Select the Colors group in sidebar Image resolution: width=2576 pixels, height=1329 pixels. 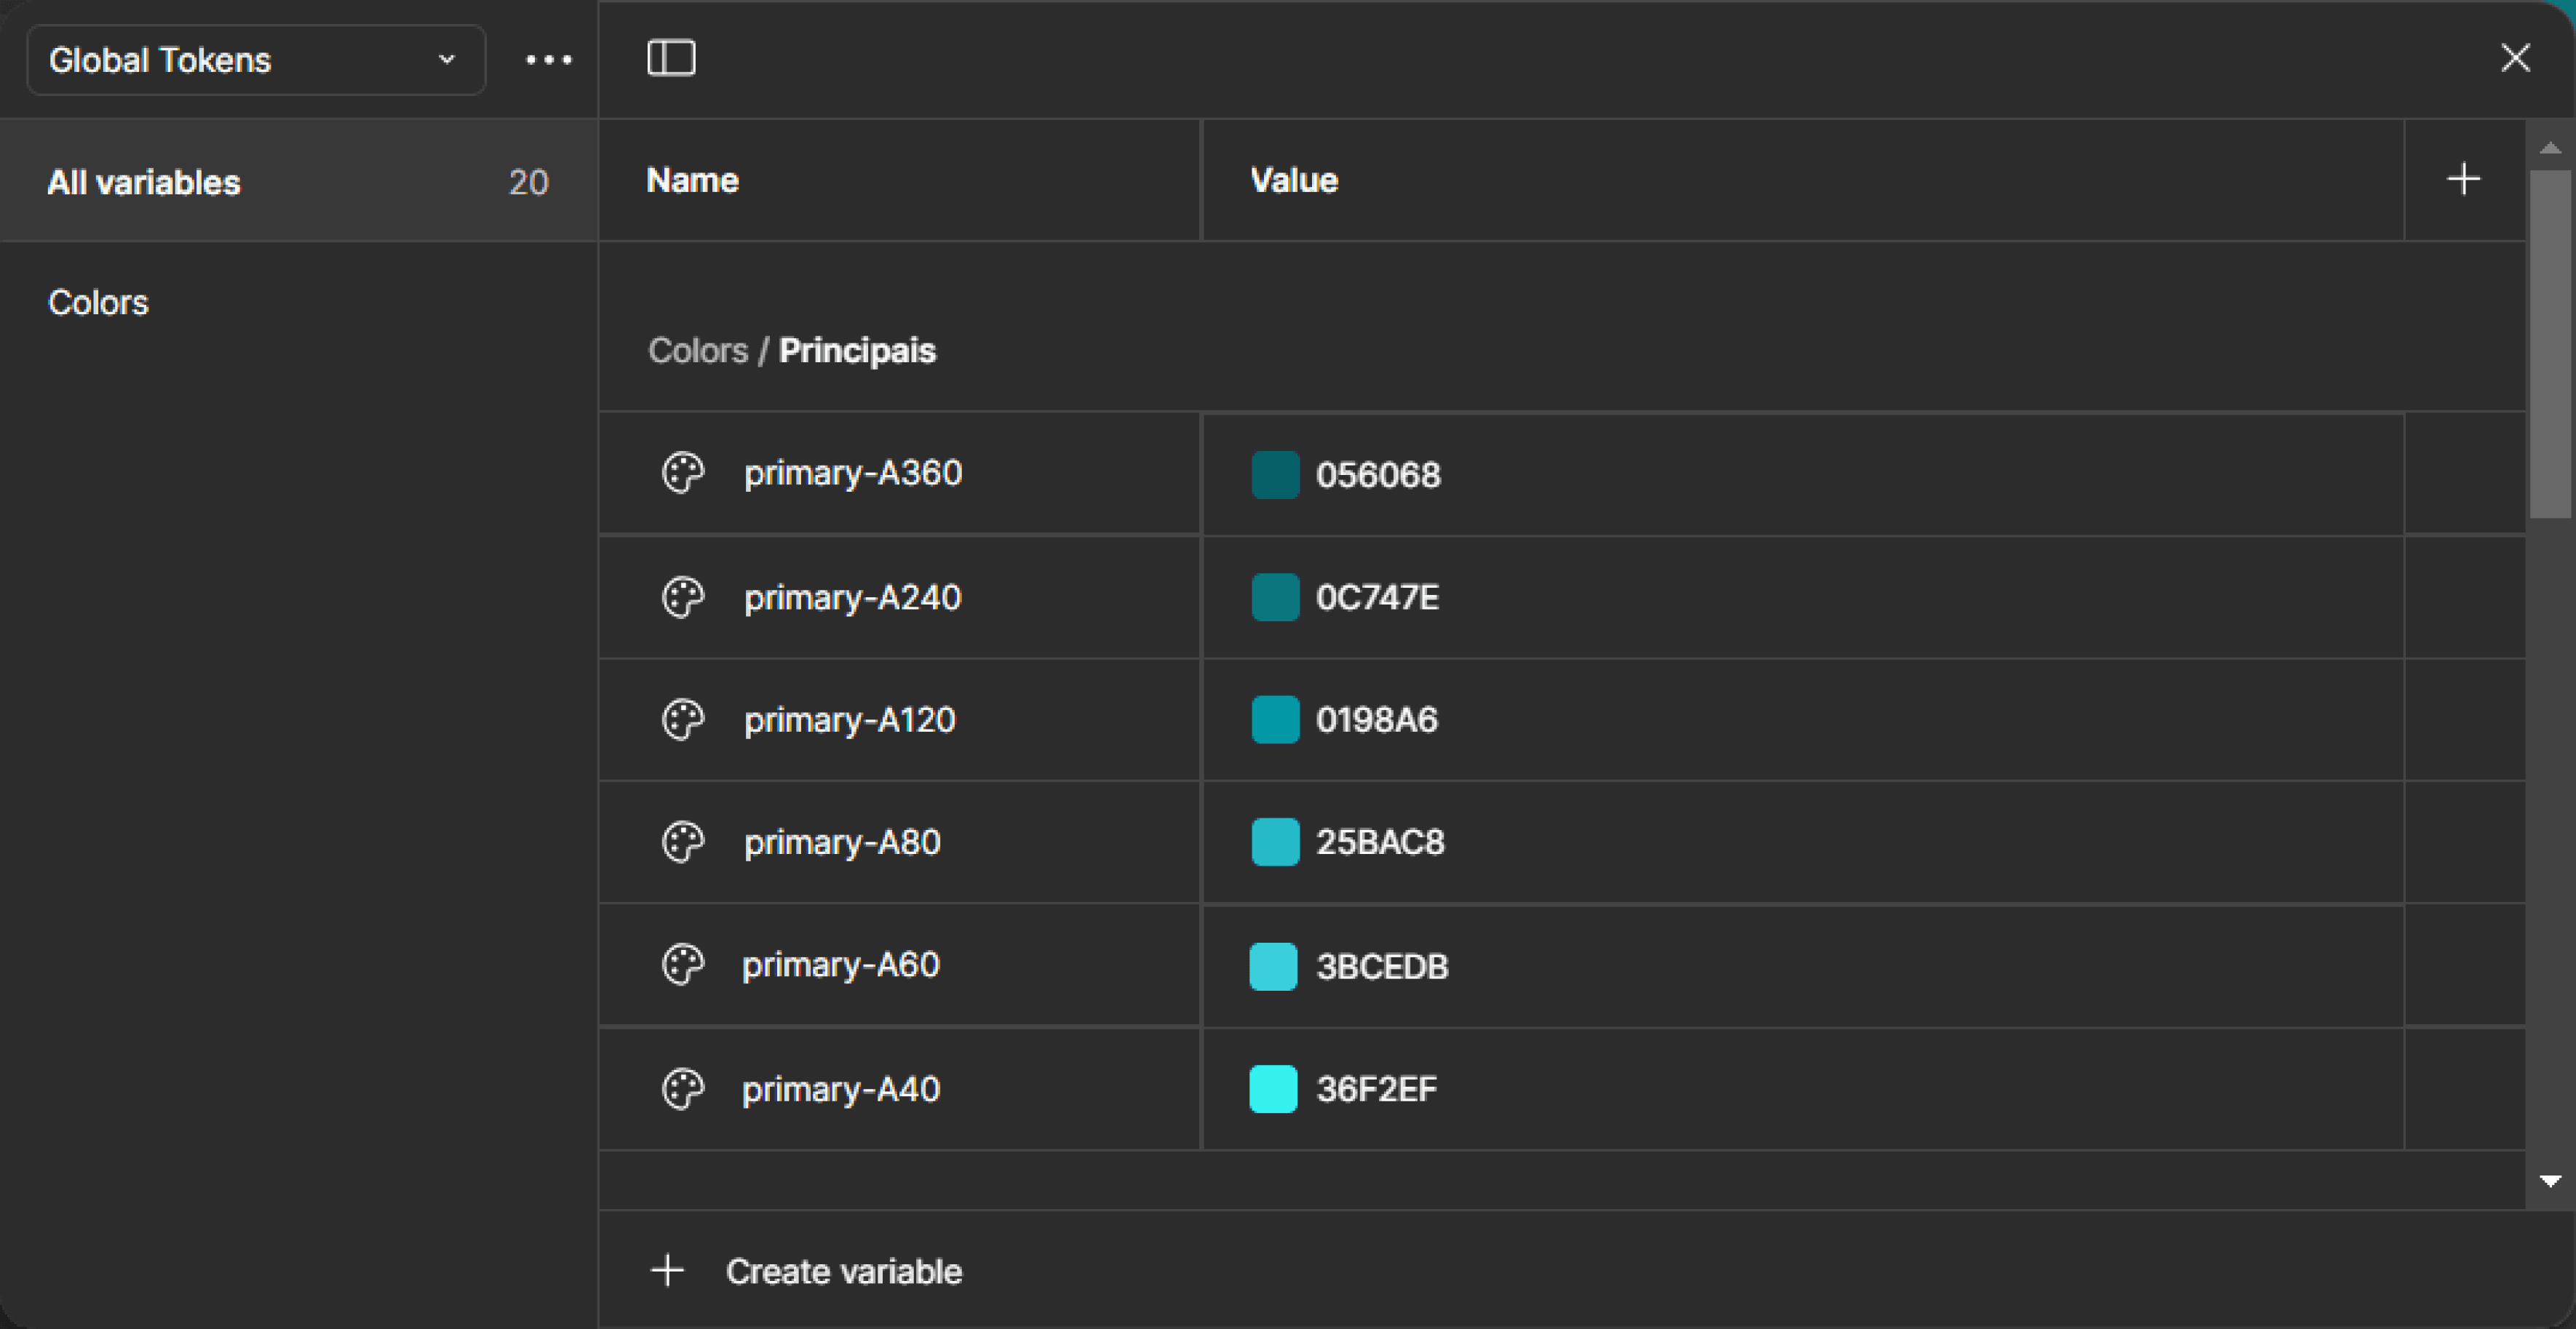pos(98,303)
